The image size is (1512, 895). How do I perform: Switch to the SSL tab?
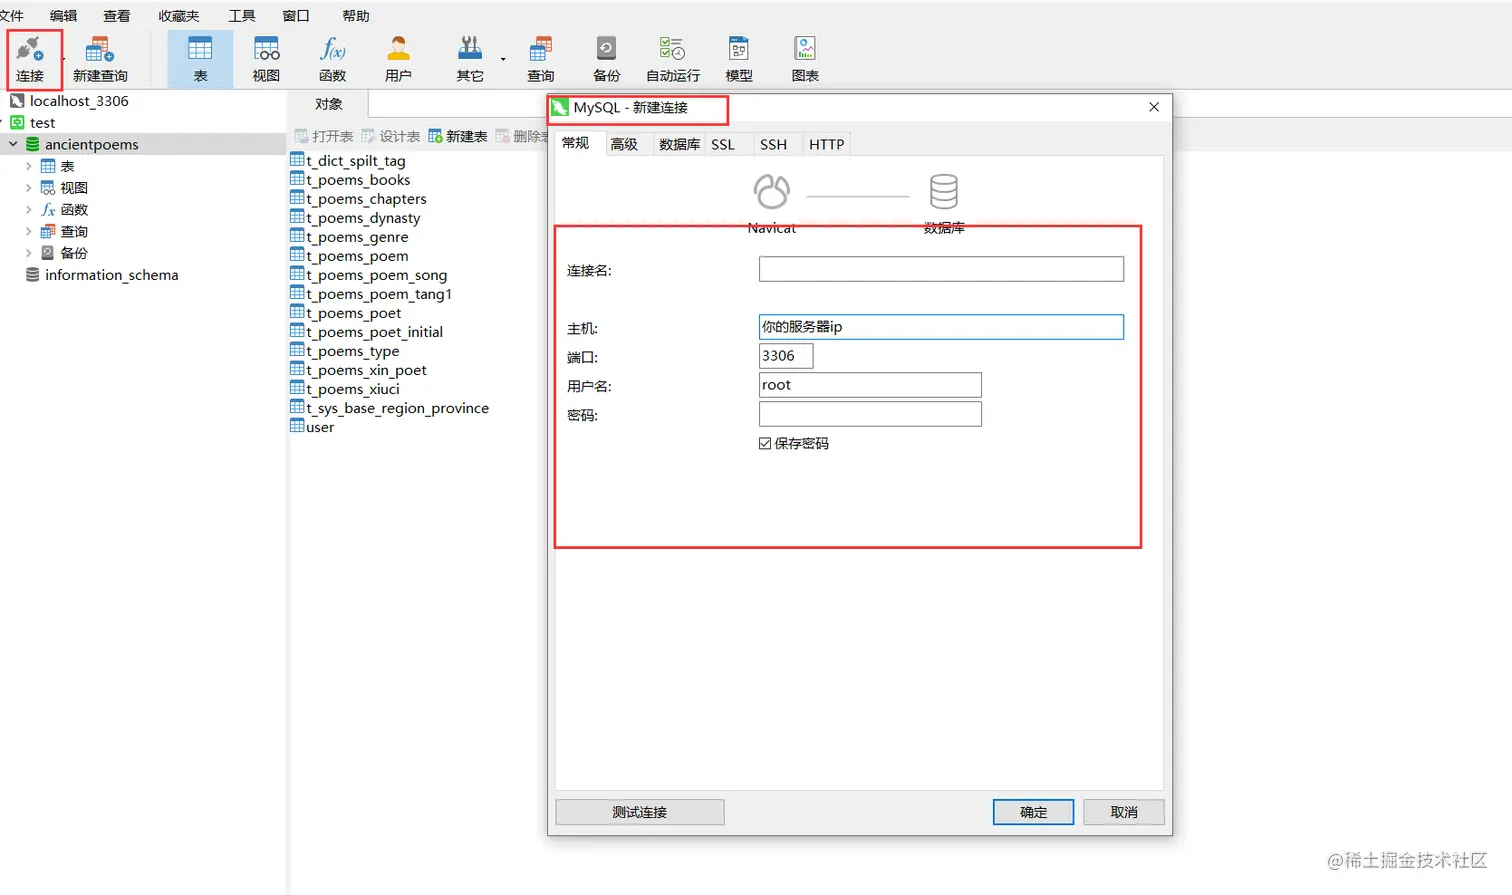tap(723, 144)
